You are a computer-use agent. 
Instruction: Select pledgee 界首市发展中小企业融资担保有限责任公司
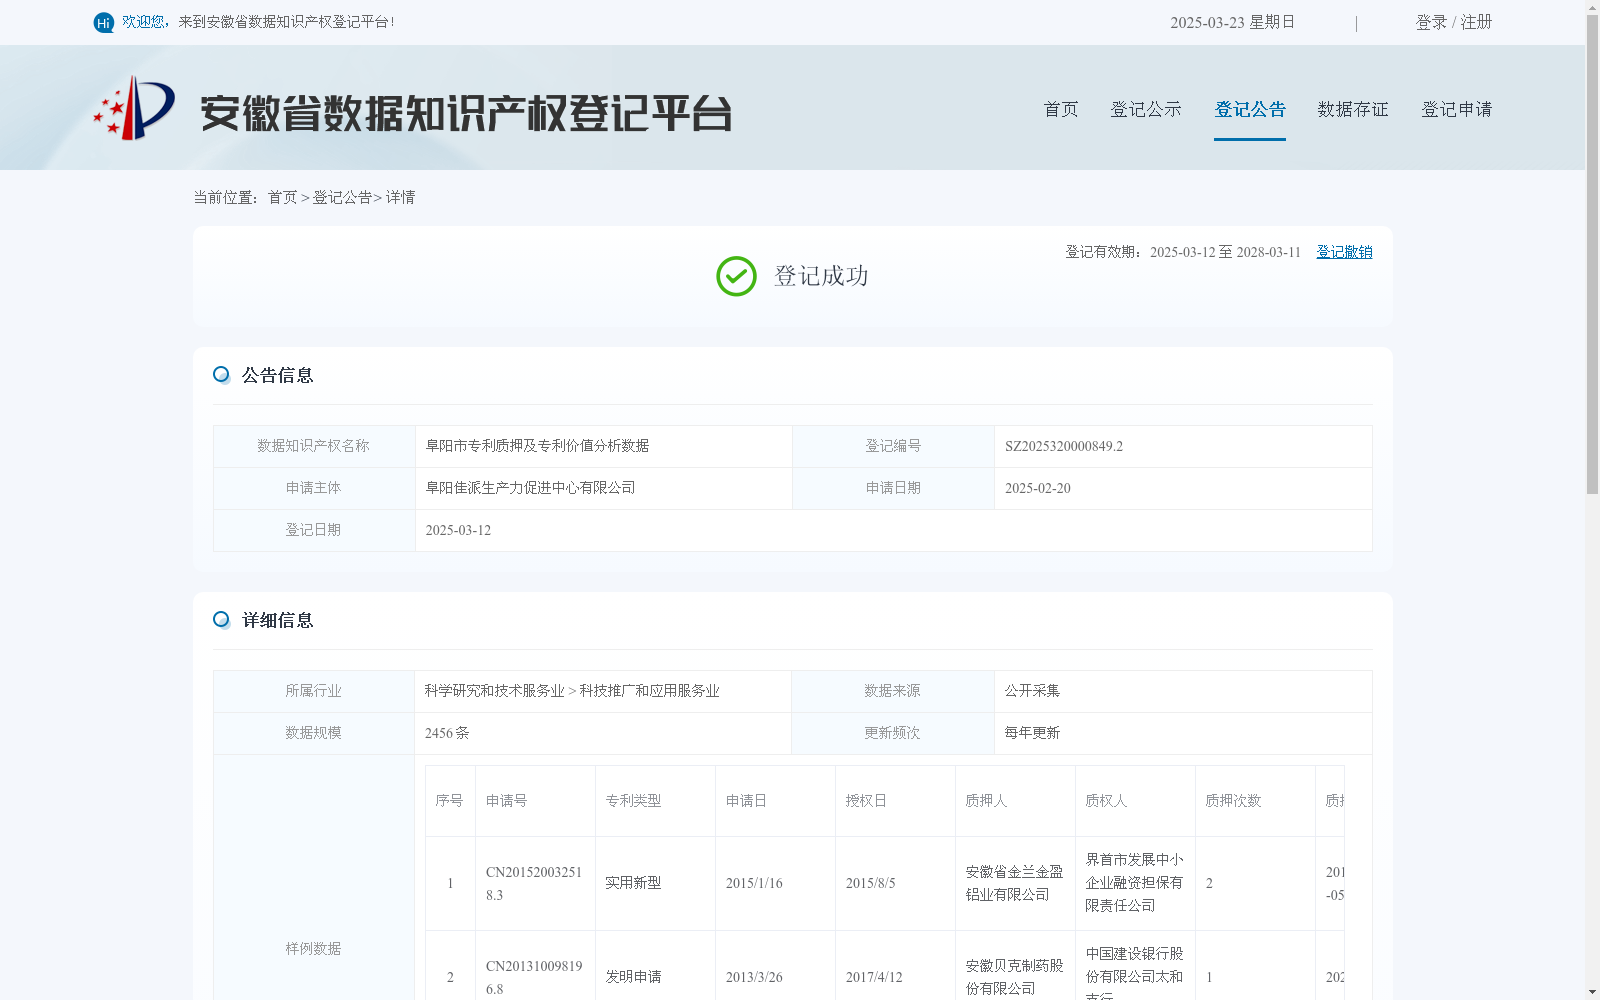[x=1134, y=883]
